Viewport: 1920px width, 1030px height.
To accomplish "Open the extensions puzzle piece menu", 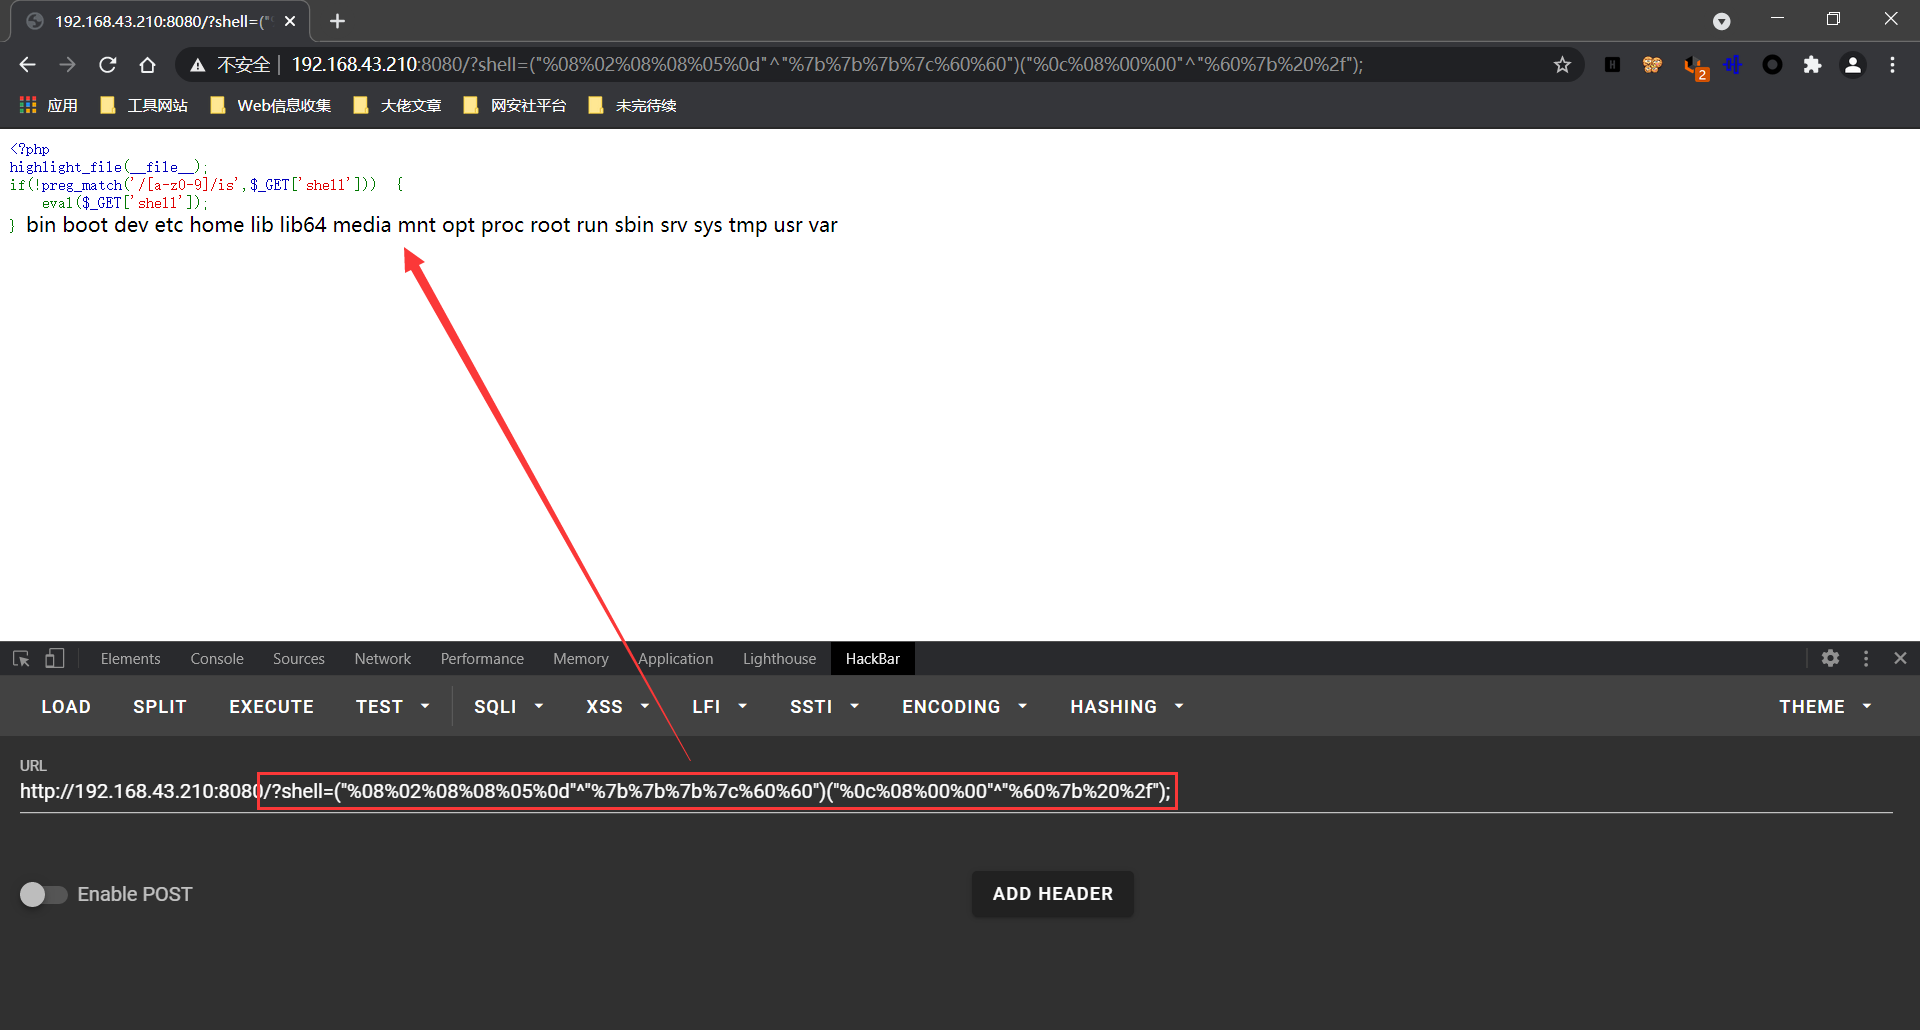I will (1812, 65).
